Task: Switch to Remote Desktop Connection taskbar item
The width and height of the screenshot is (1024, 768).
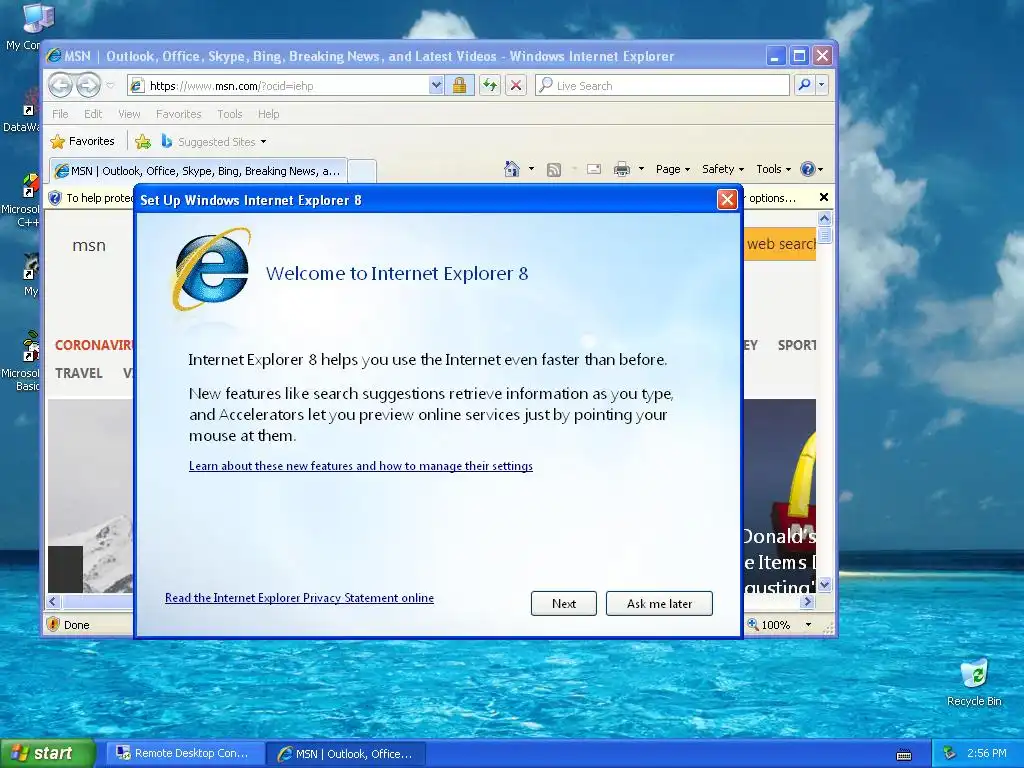Action: [185, 753]
